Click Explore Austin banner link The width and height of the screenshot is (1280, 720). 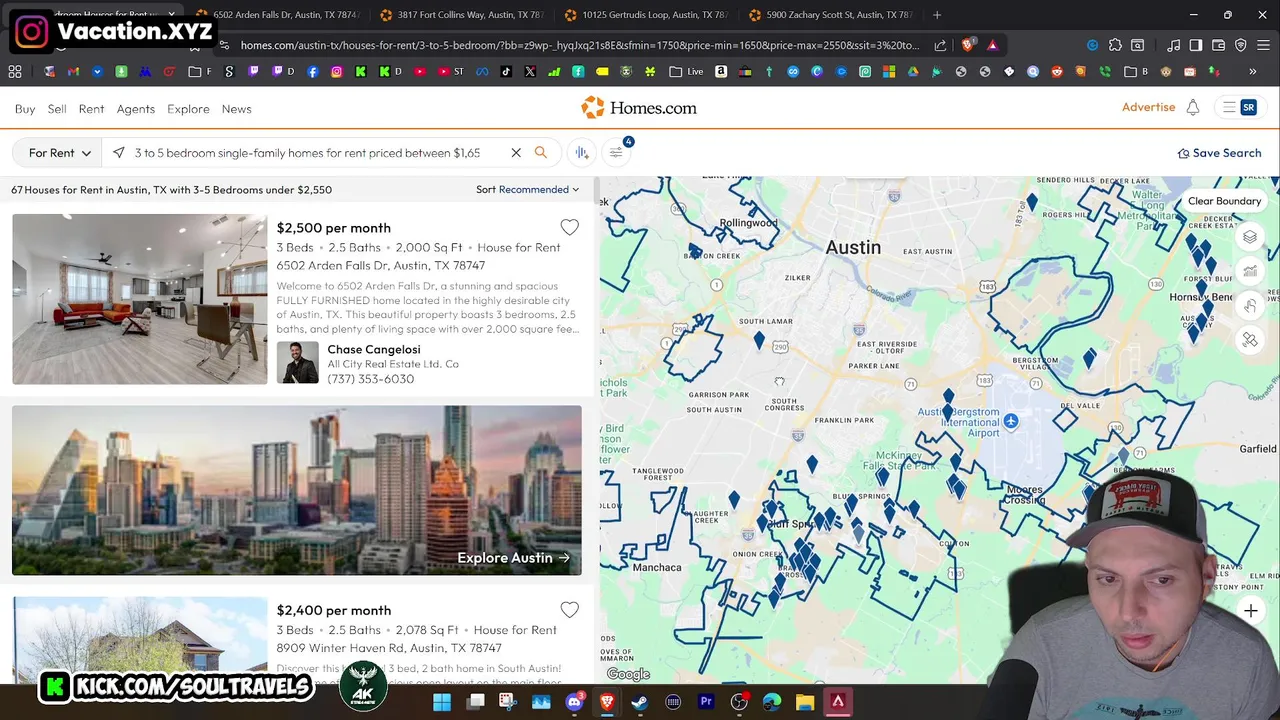pos(513,558)
